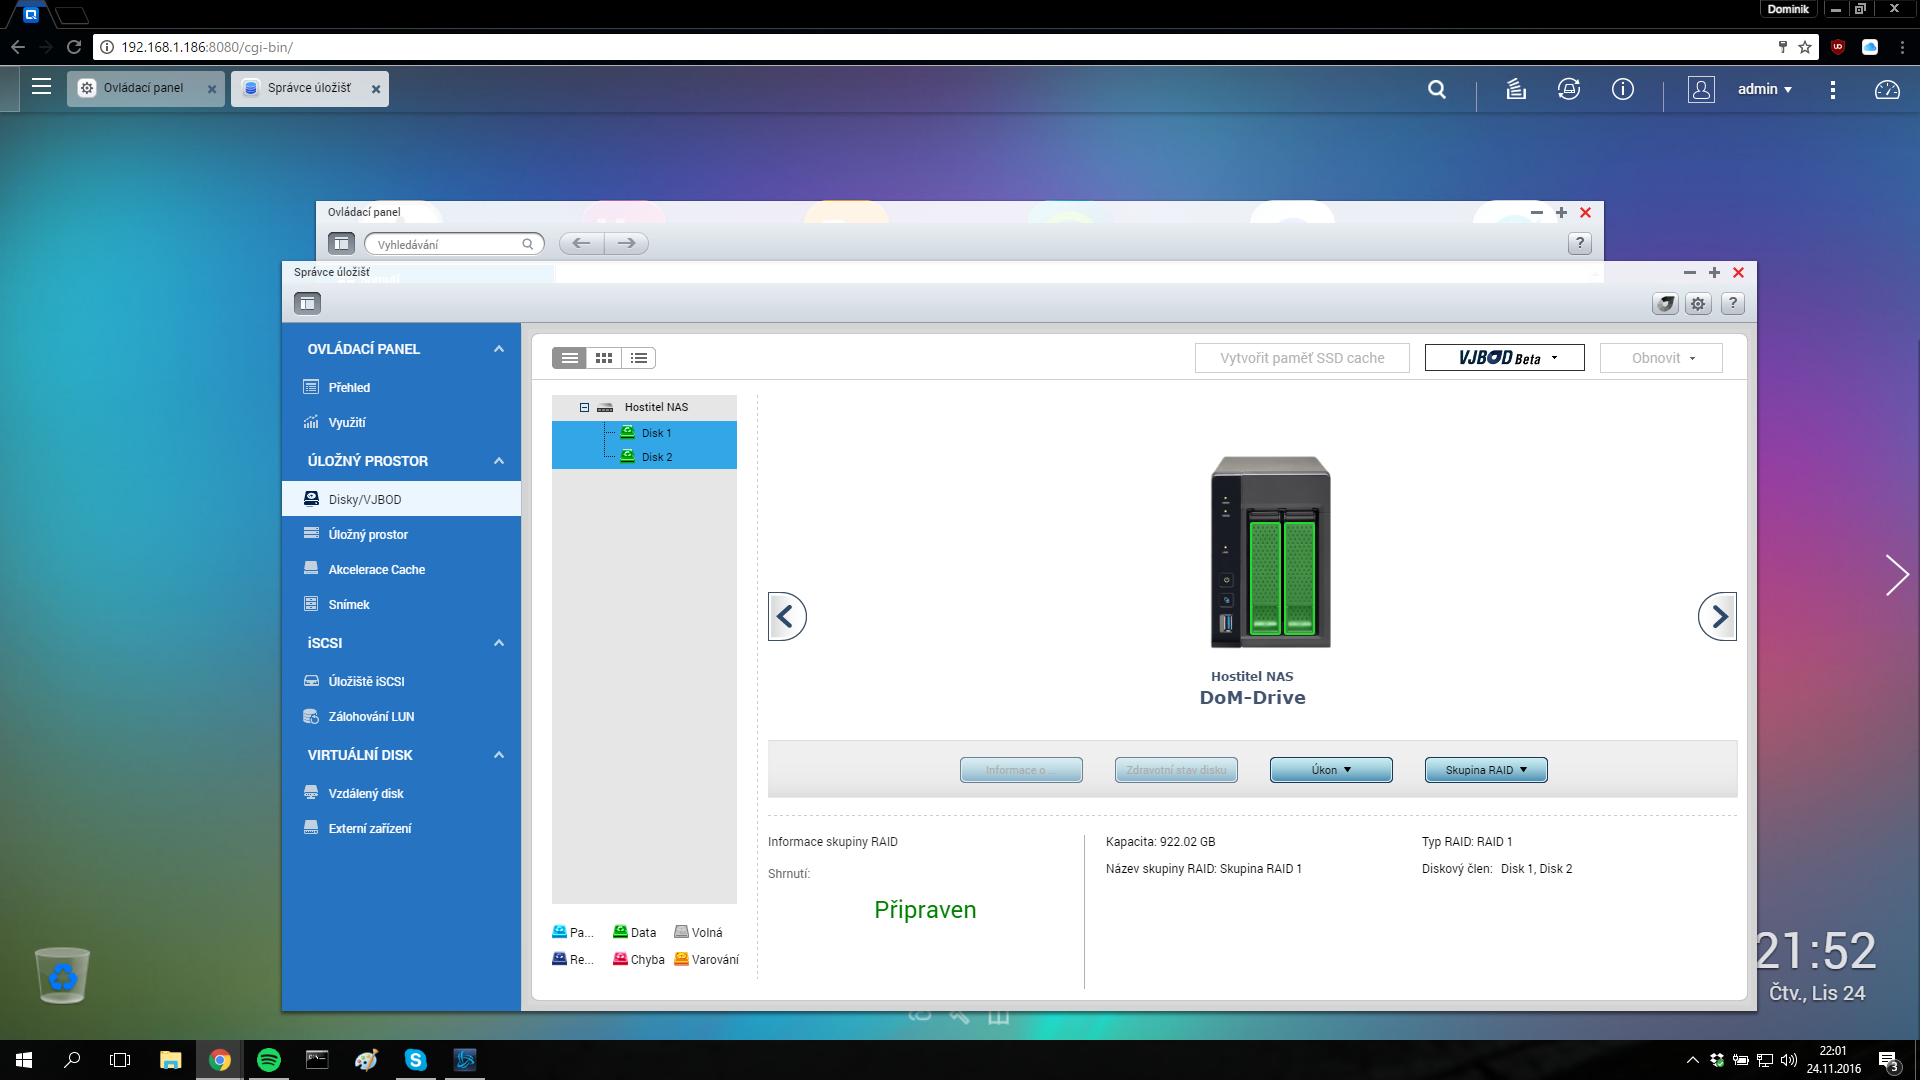
Task: Open Úložný prostor in sidebar
Action: point(368,535)
